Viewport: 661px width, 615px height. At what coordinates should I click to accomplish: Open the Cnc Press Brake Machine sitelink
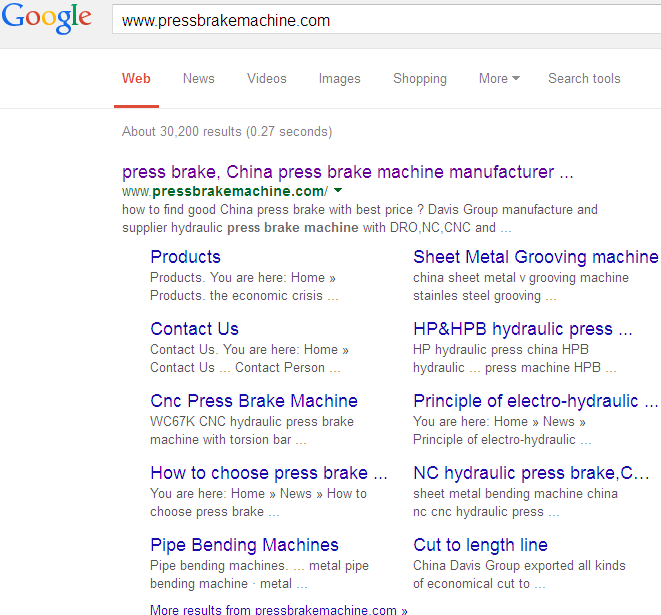coord(254,401)
